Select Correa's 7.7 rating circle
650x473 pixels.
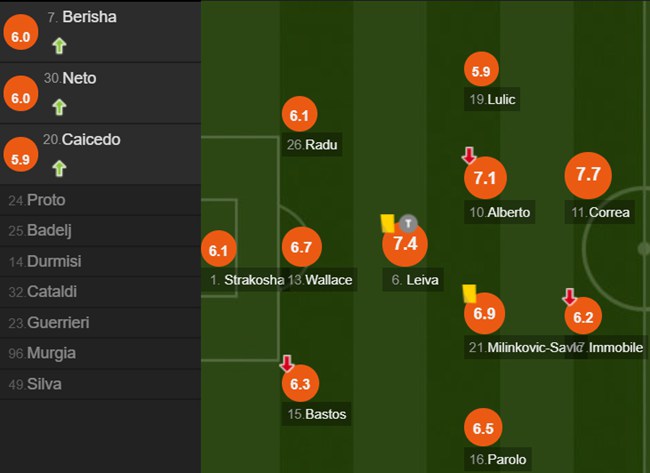(x=588, y=175)
